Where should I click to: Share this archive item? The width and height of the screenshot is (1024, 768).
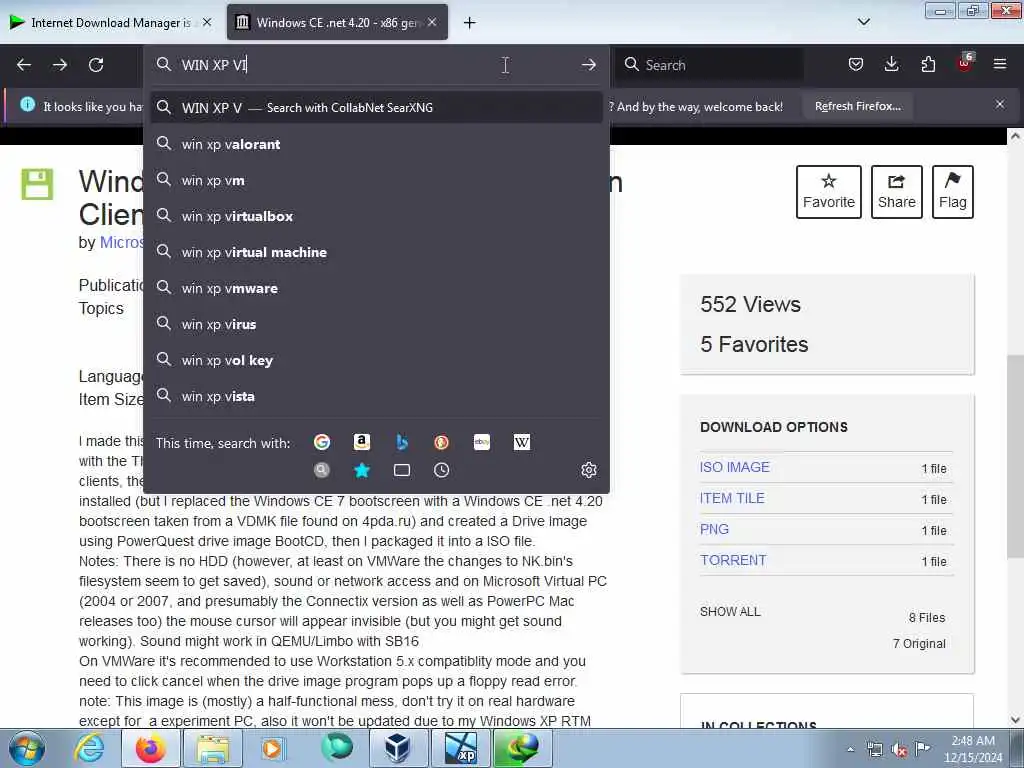tap(897, 191)
